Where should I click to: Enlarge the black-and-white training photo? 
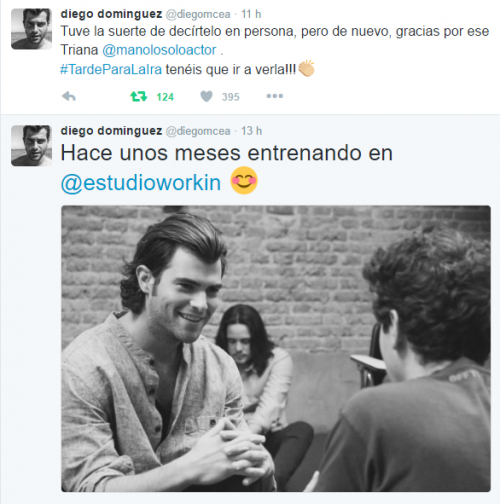276,349
